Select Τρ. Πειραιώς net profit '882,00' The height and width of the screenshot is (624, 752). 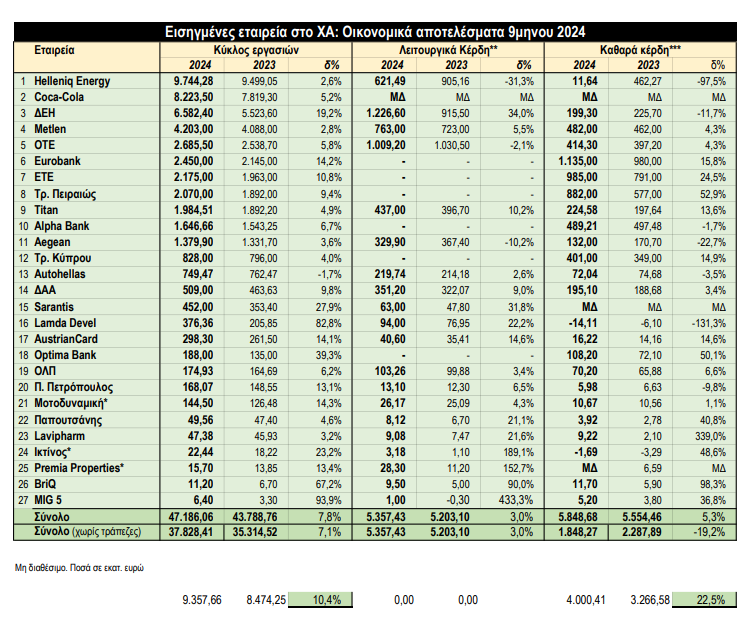(x=582, y=194)
